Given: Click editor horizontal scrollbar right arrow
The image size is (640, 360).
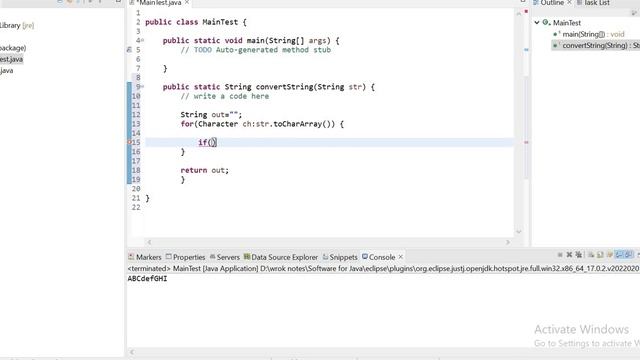Looking at the screenshot, I should coord(508,242).
